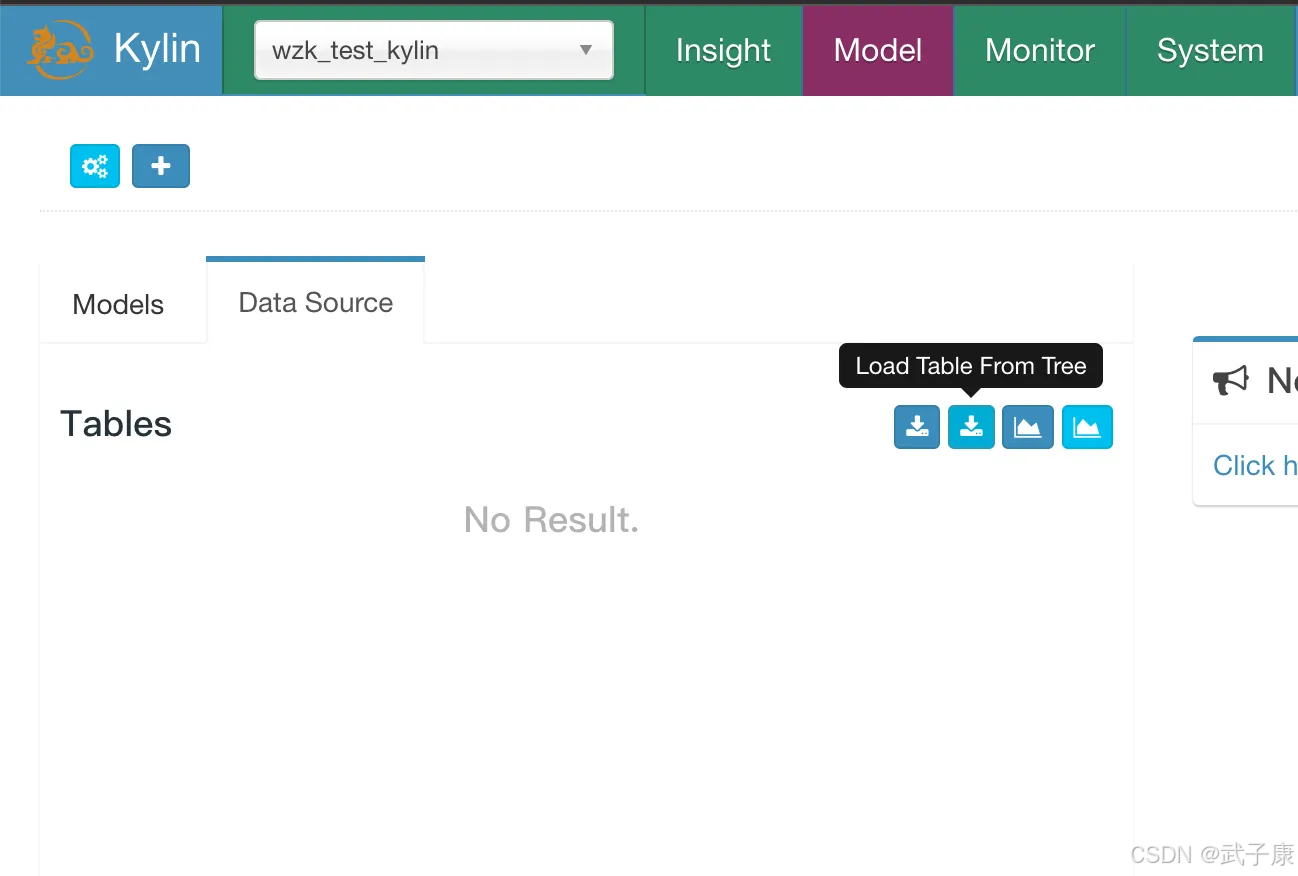This screenshot has width=1298, height=876.
Task: Navigate to the System menu
Action: [x=1210, y=50]
